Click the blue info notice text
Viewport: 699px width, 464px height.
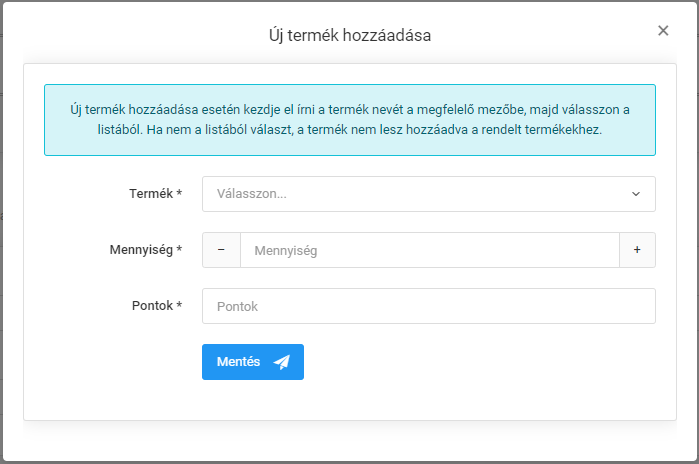click(350, 120)
